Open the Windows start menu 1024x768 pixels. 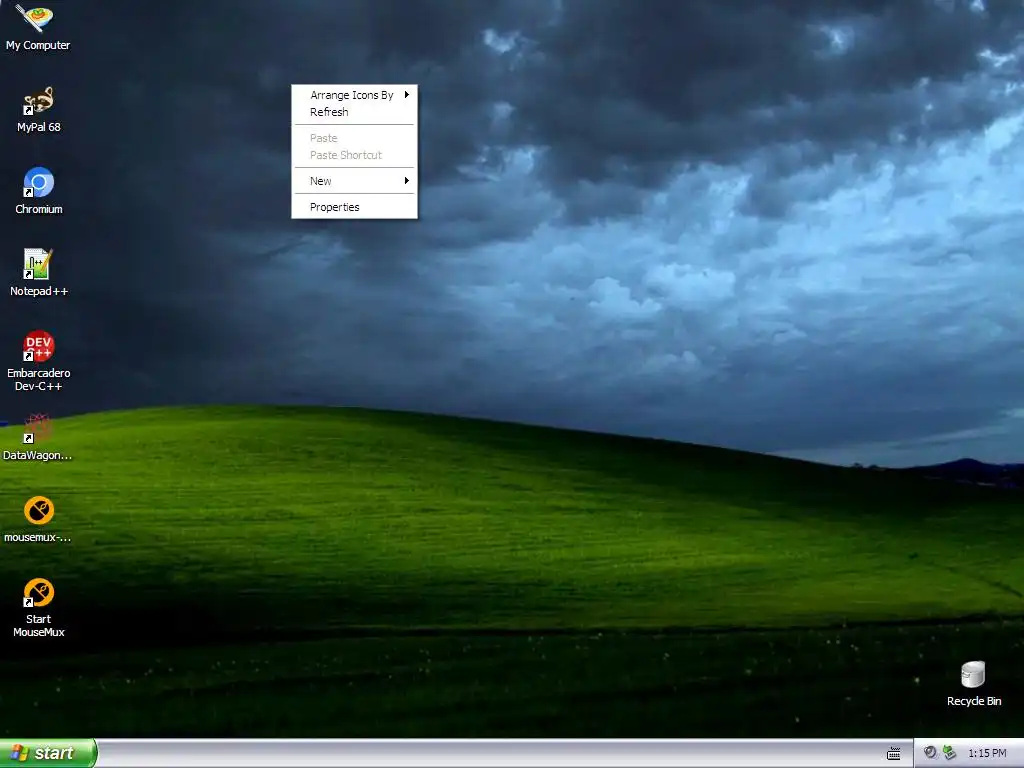48,753
